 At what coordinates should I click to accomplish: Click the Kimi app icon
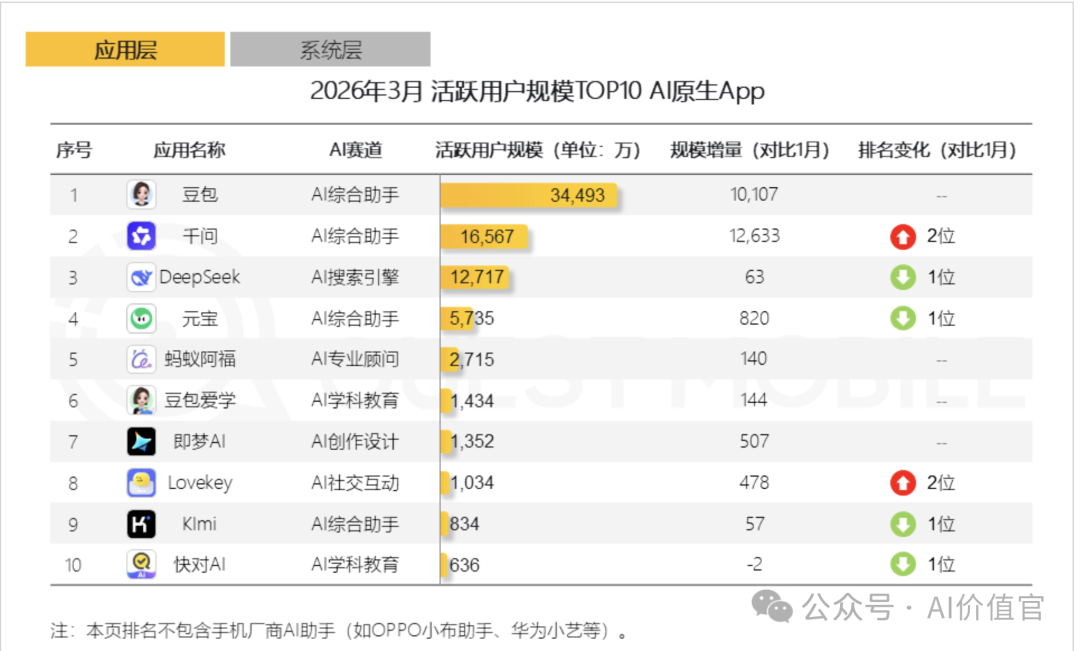click(141, 524)
